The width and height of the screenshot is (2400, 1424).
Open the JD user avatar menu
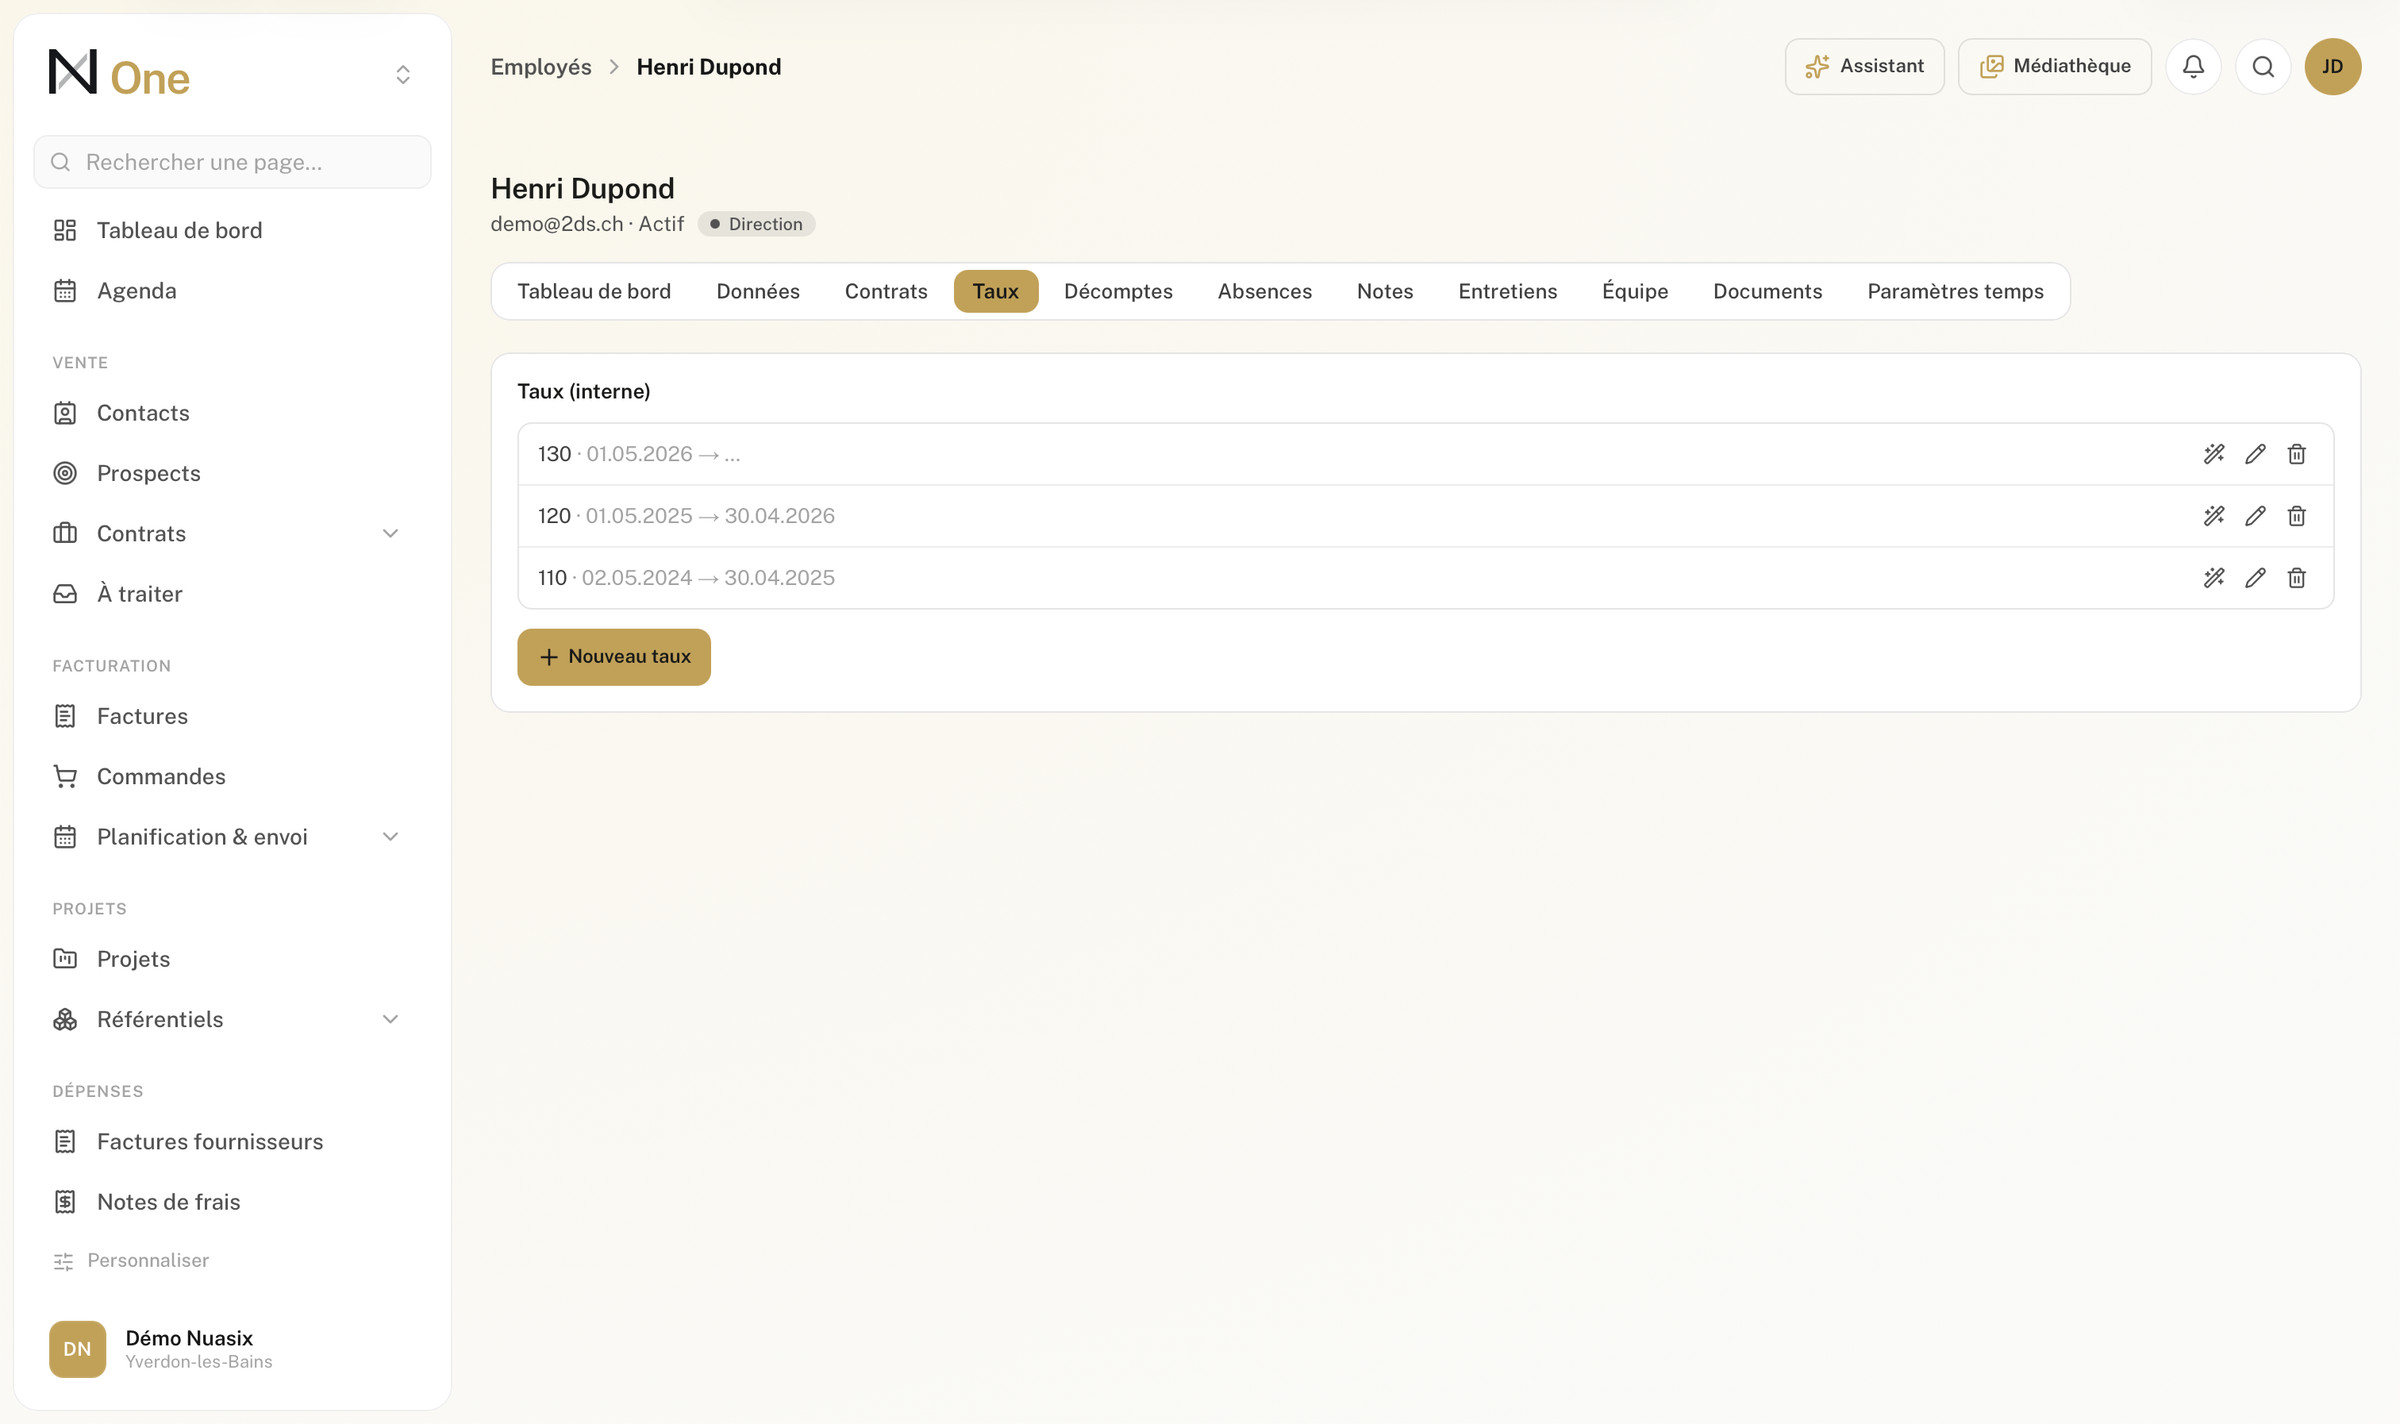click(x=2333, y=67)
